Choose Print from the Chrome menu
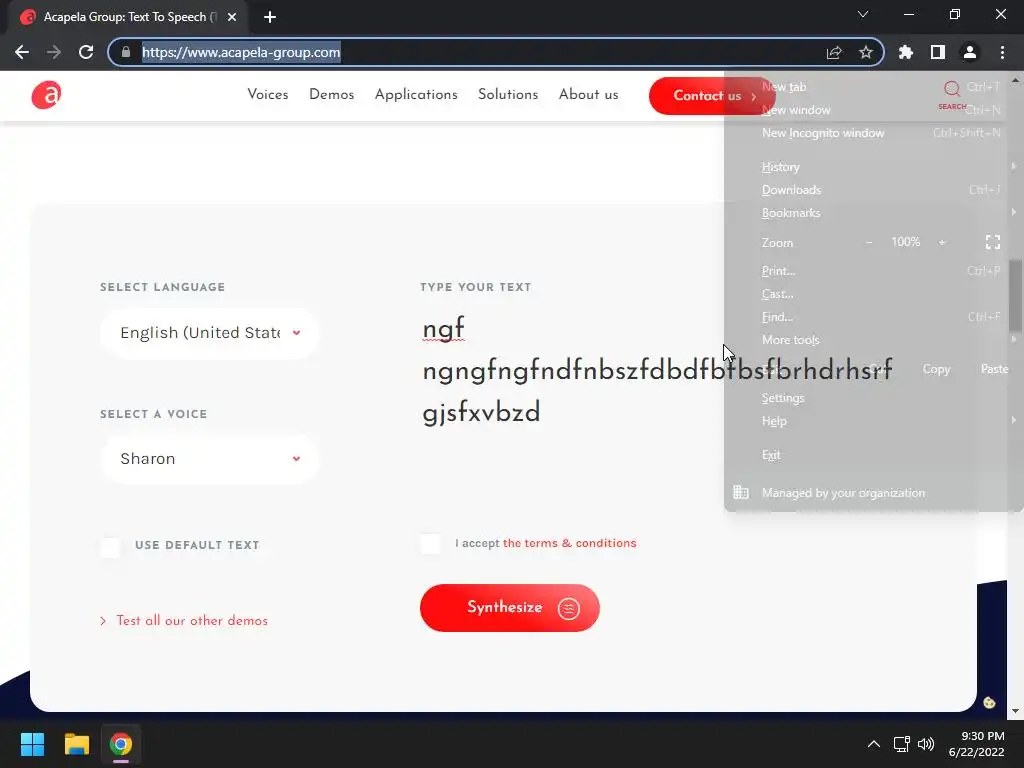The width and height of the screenshot is (1024, 768). tap(873, 270)
